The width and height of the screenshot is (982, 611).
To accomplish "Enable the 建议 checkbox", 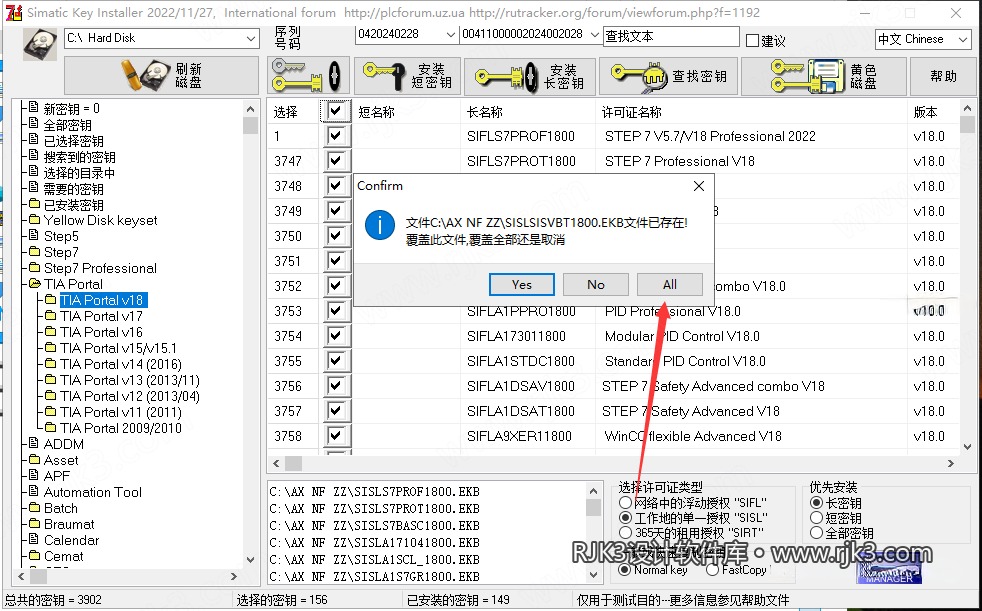I will [x=753, y=41].
